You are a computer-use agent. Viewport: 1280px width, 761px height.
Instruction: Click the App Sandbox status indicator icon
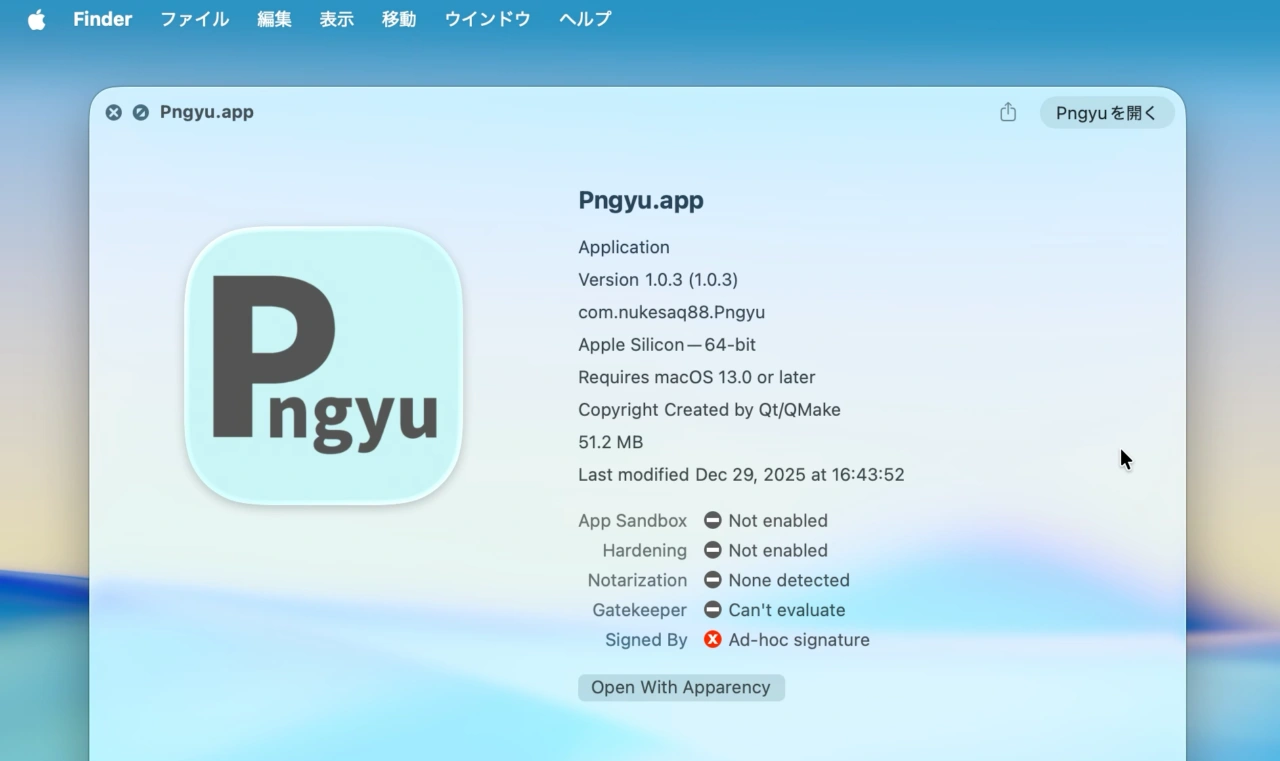[712, 520]
